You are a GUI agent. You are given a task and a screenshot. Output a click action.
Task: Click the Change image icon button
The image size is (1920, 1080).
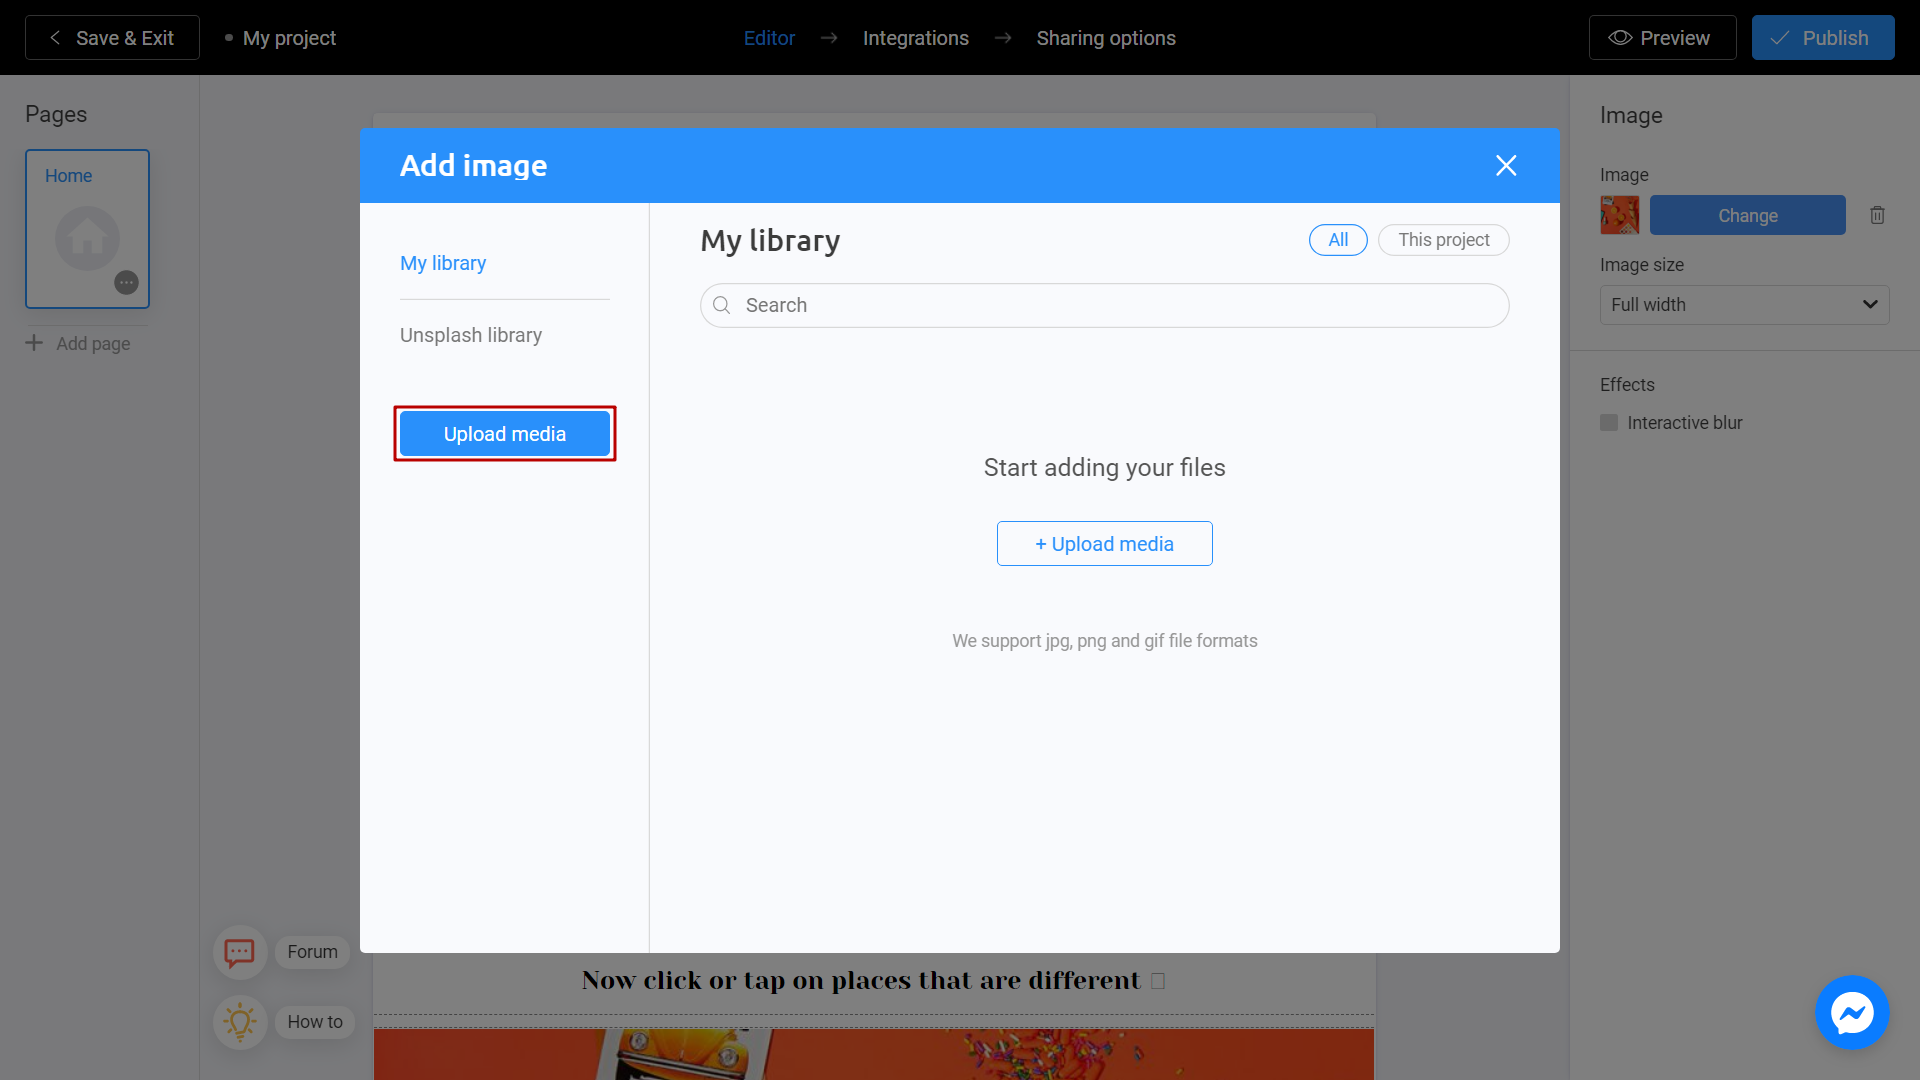[1747, 215]
